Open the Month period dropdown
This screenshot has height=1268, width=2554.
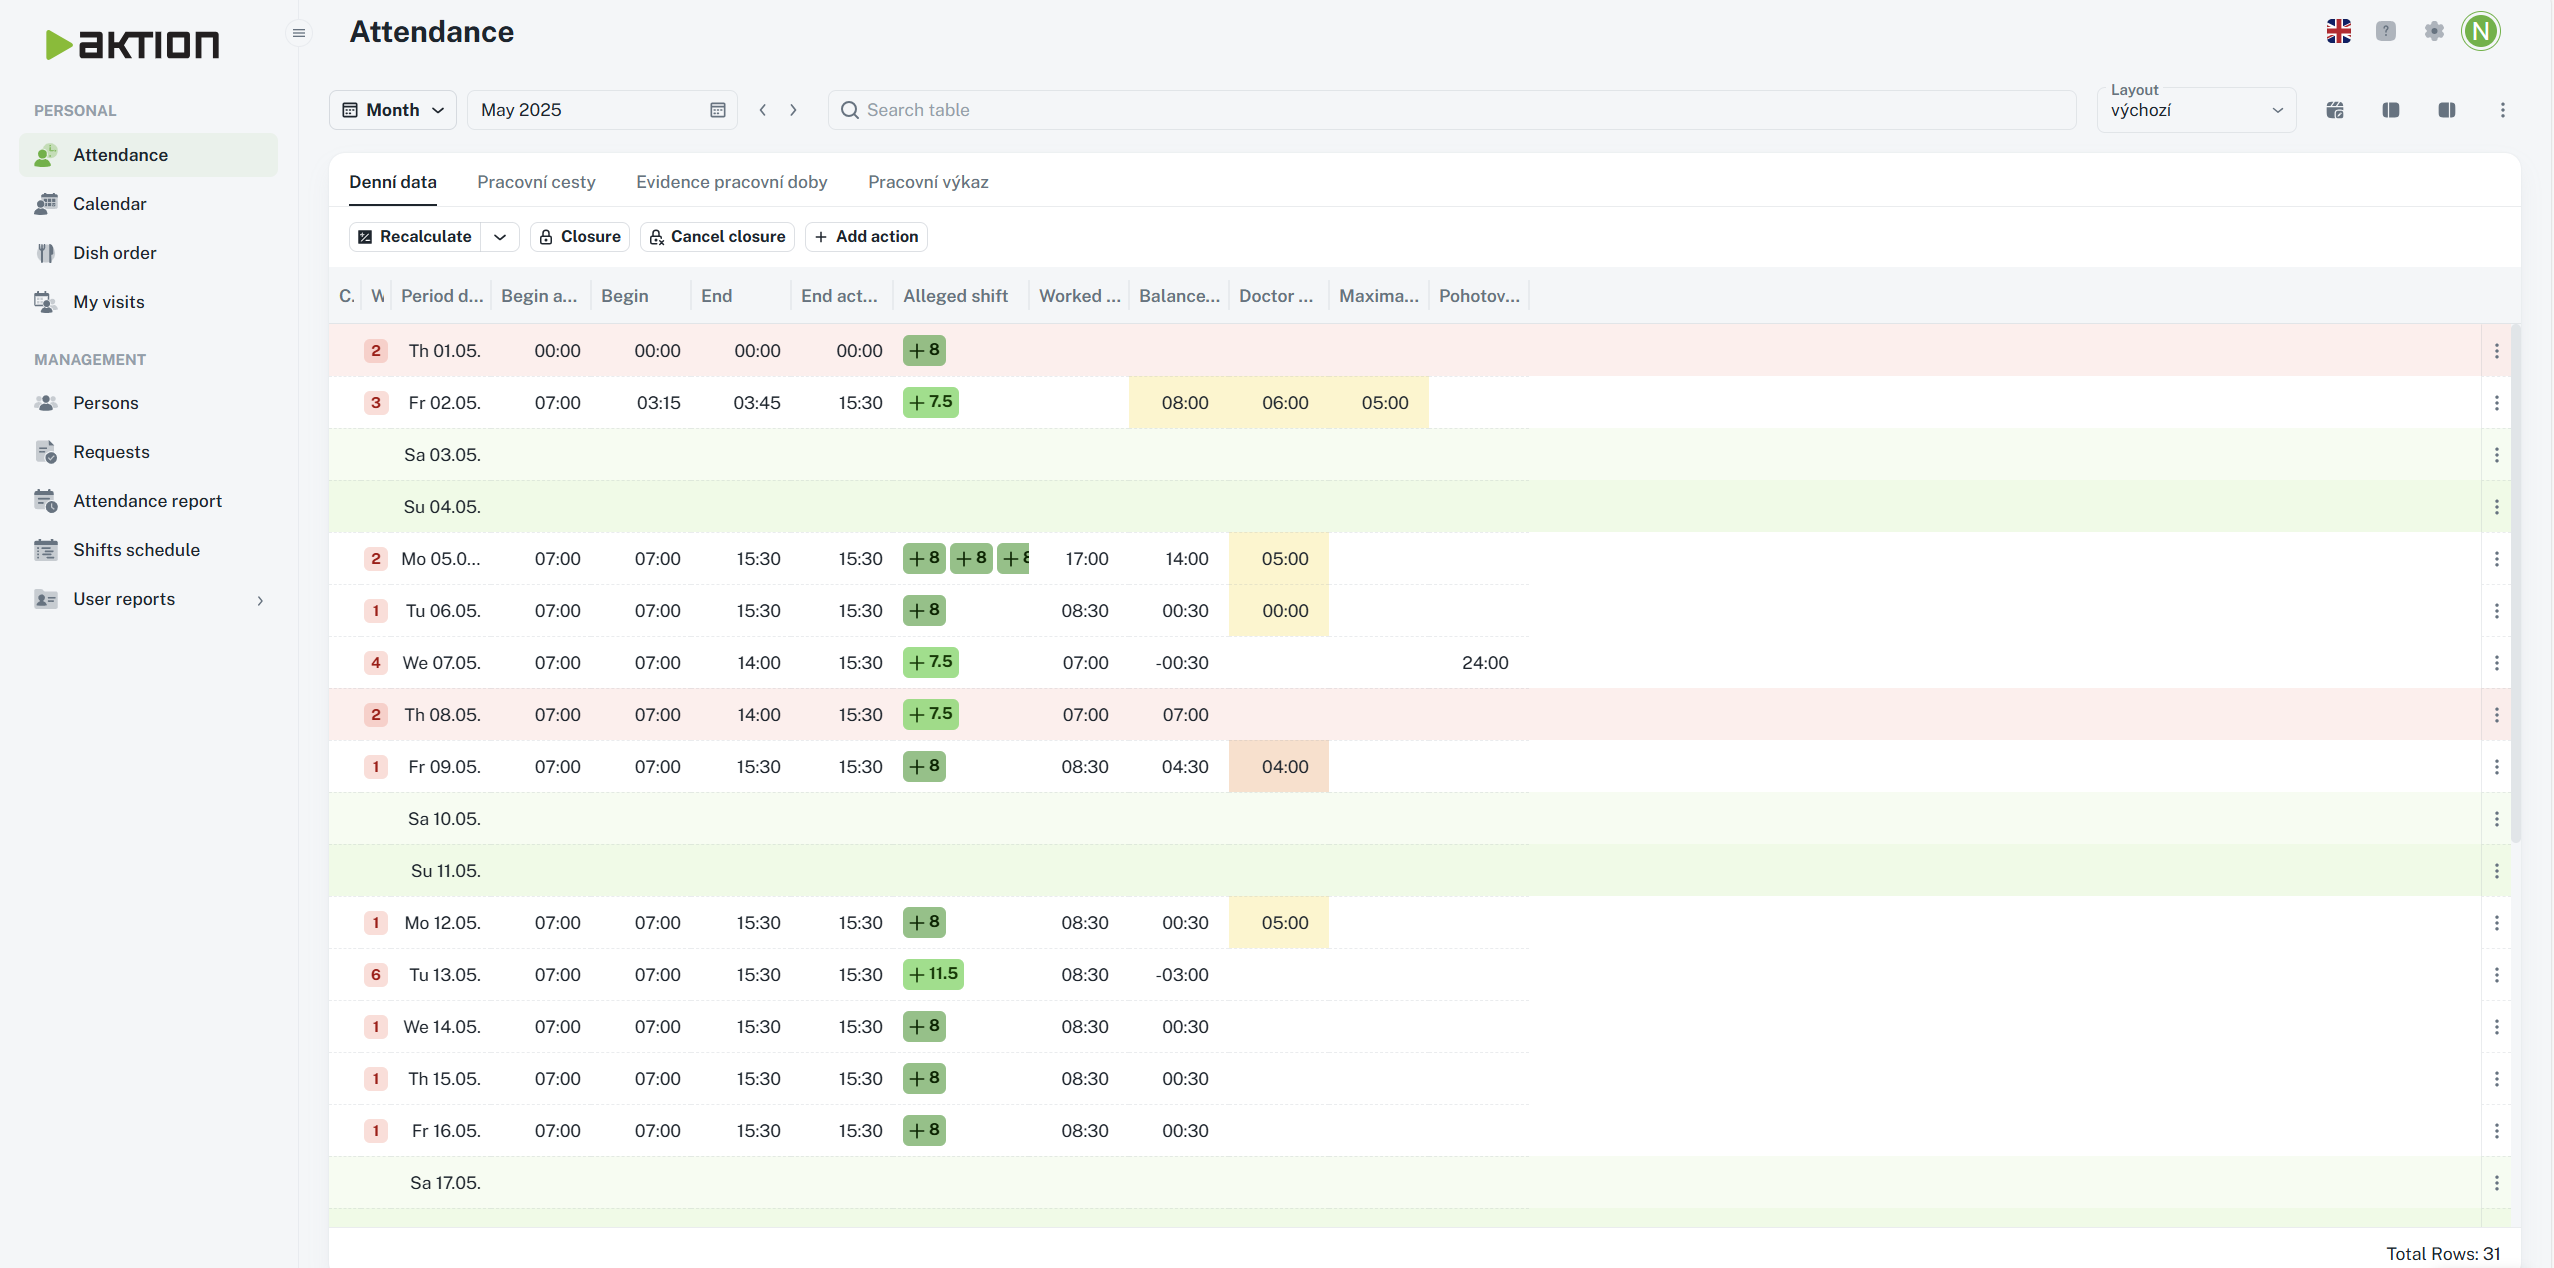click(393, 110)
